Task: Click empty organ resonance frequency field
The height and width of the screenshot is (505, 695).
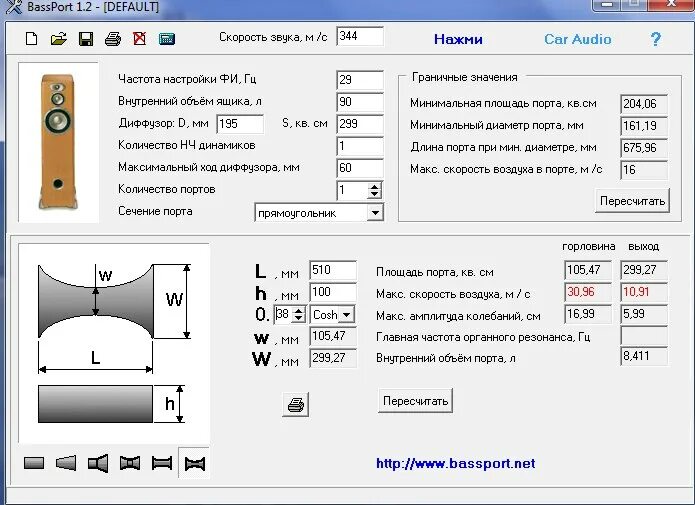Action: click(x=644, y=336)
